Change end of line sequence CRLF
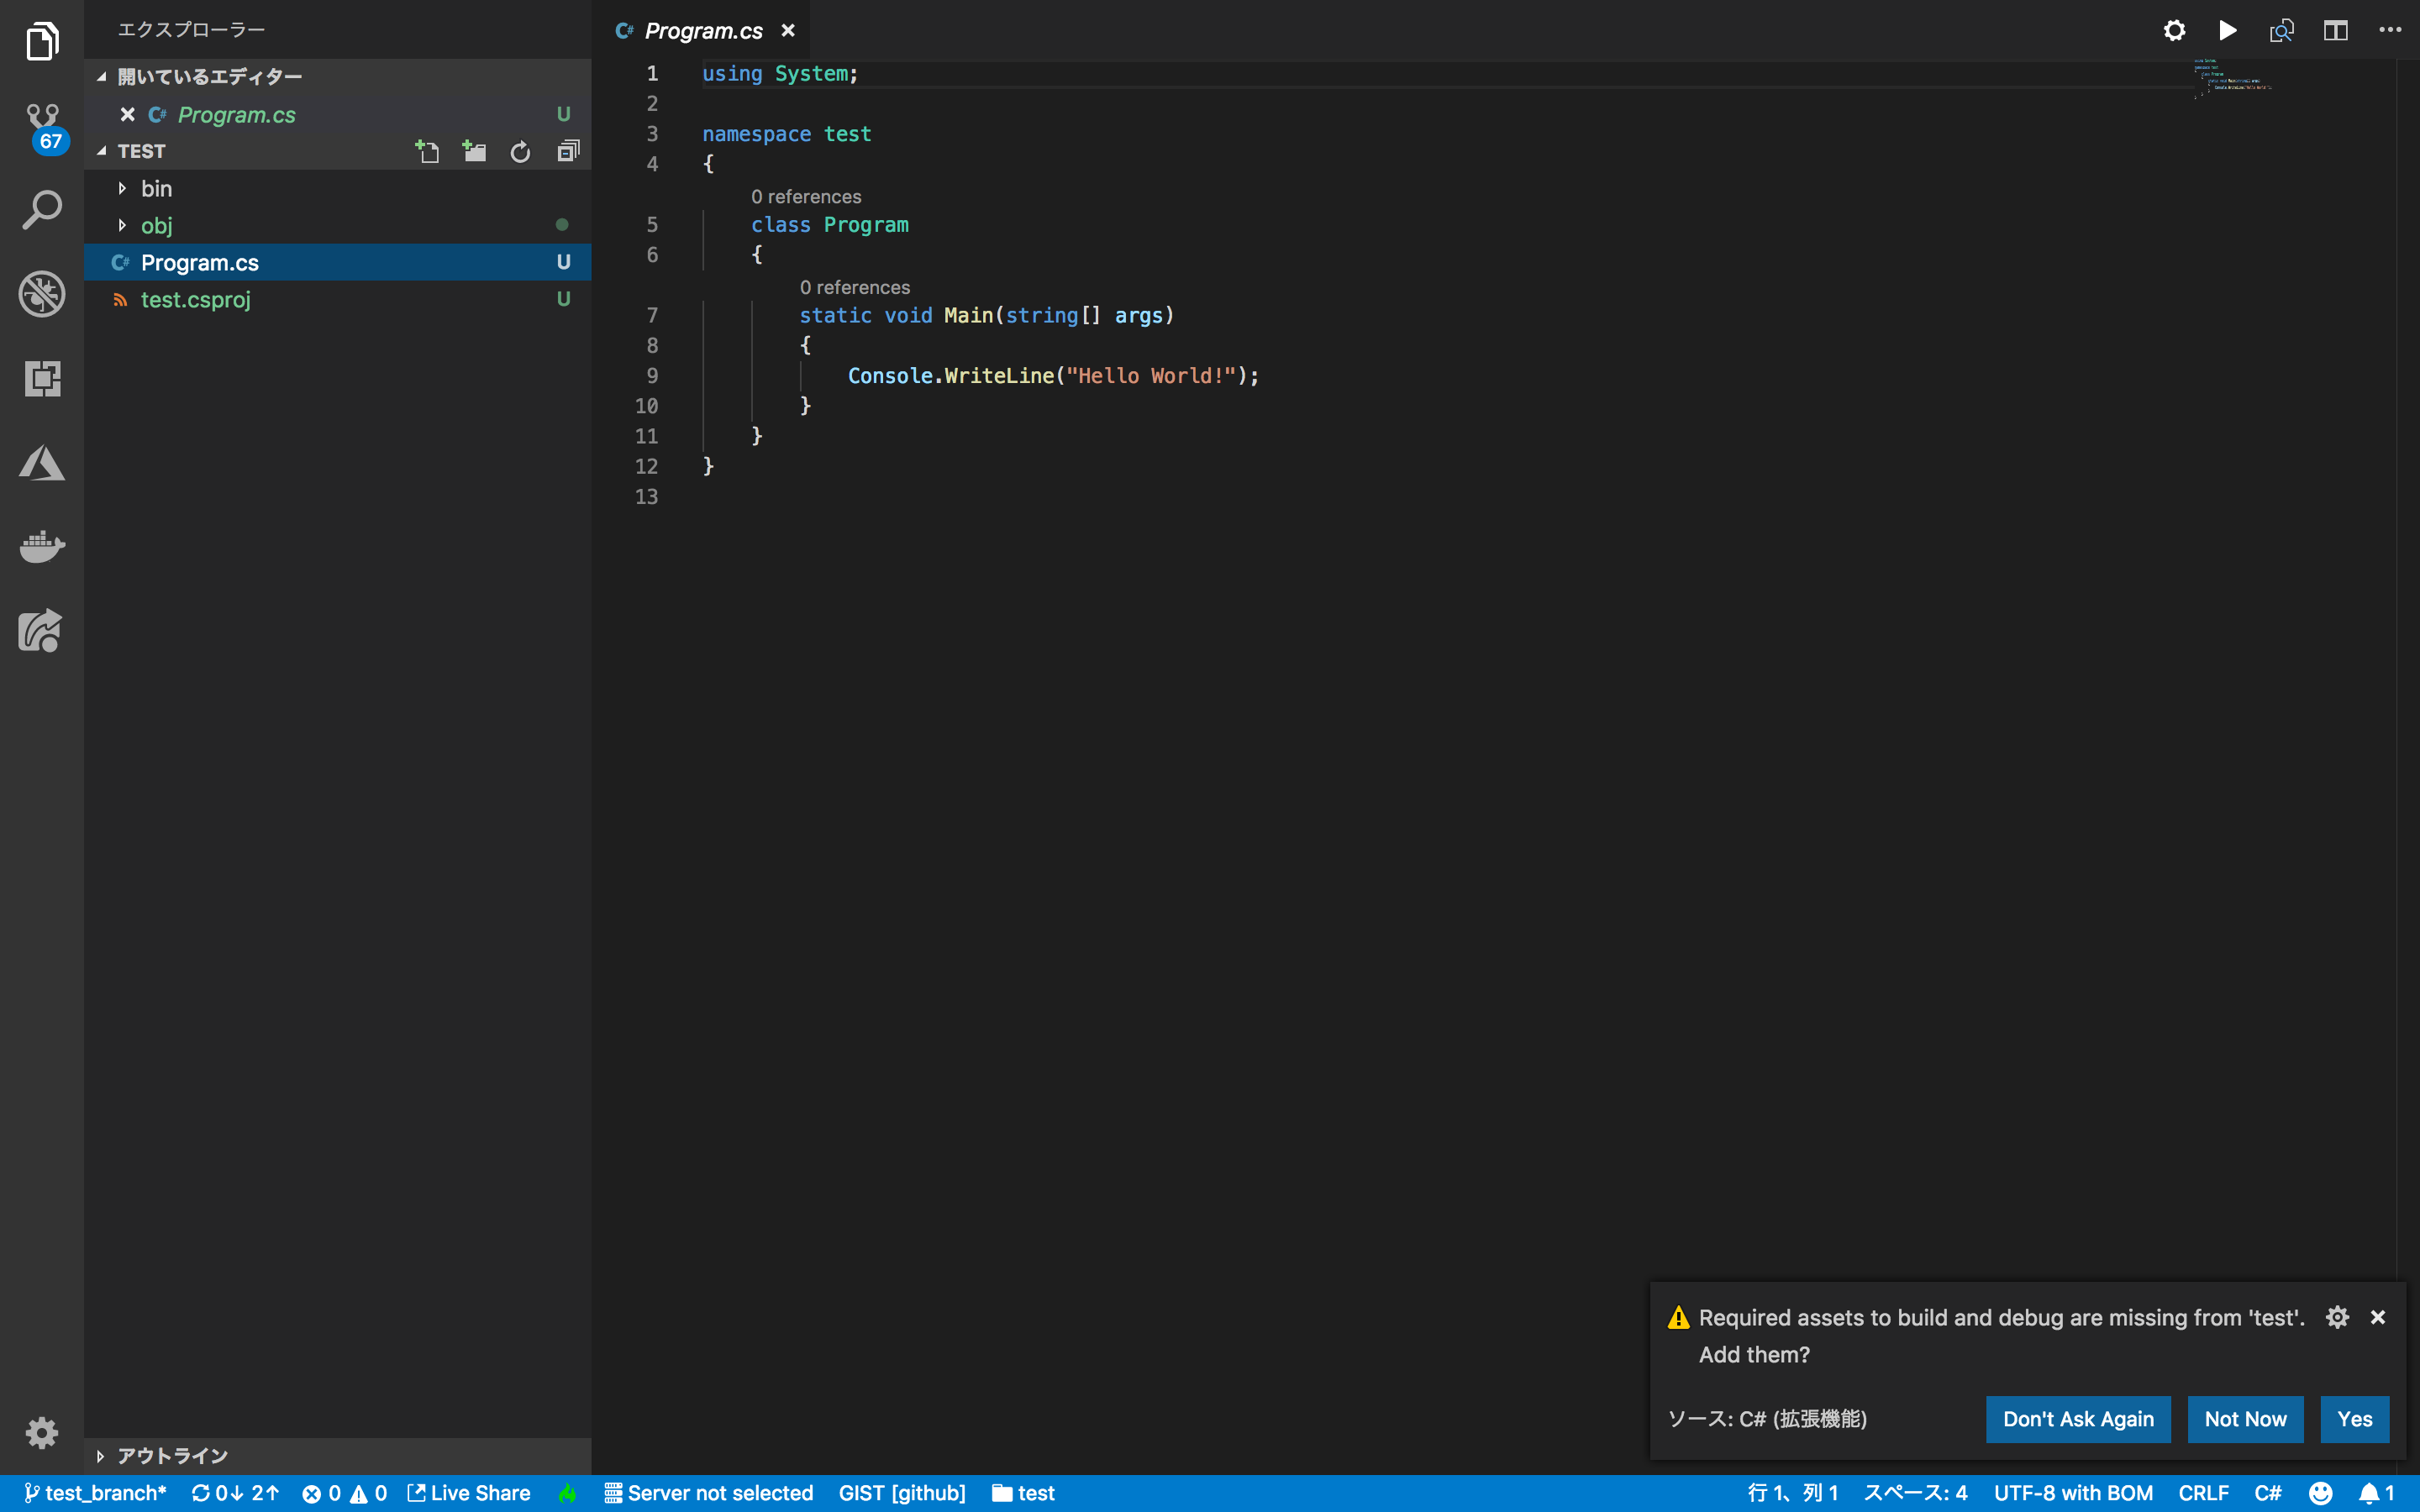This screenshot has height=1512, width=2420. pyautogui.click(x=2204, y=1493)
